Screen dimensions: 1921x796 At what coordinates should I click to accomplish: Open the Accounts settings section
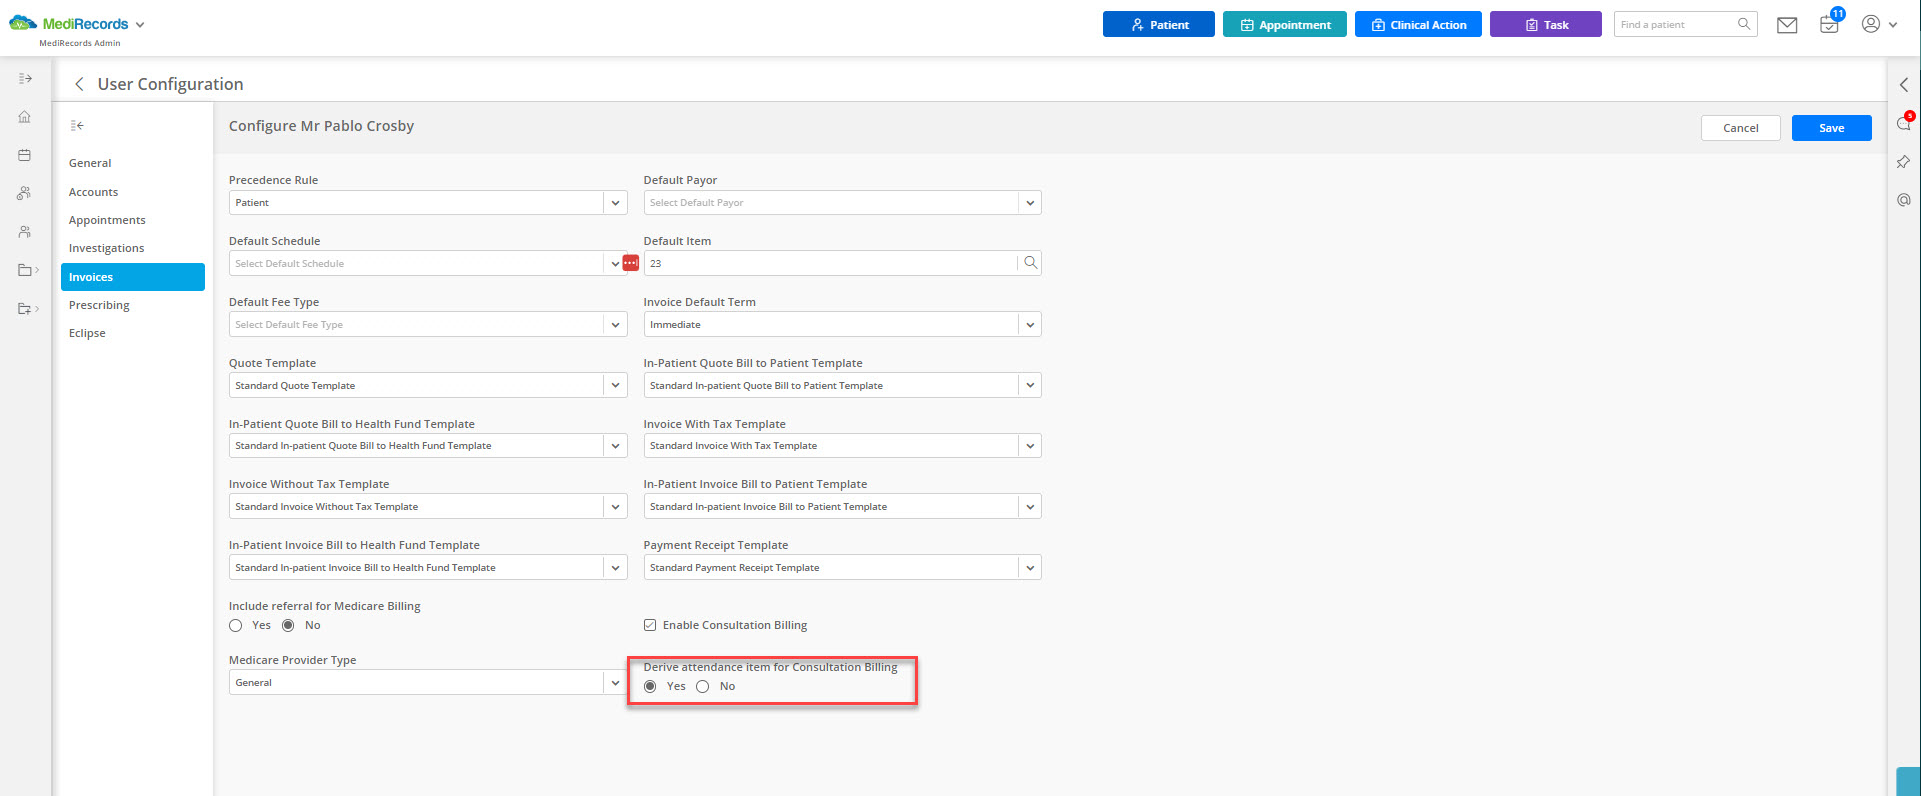pyautogui.click(x=133, y=192)
